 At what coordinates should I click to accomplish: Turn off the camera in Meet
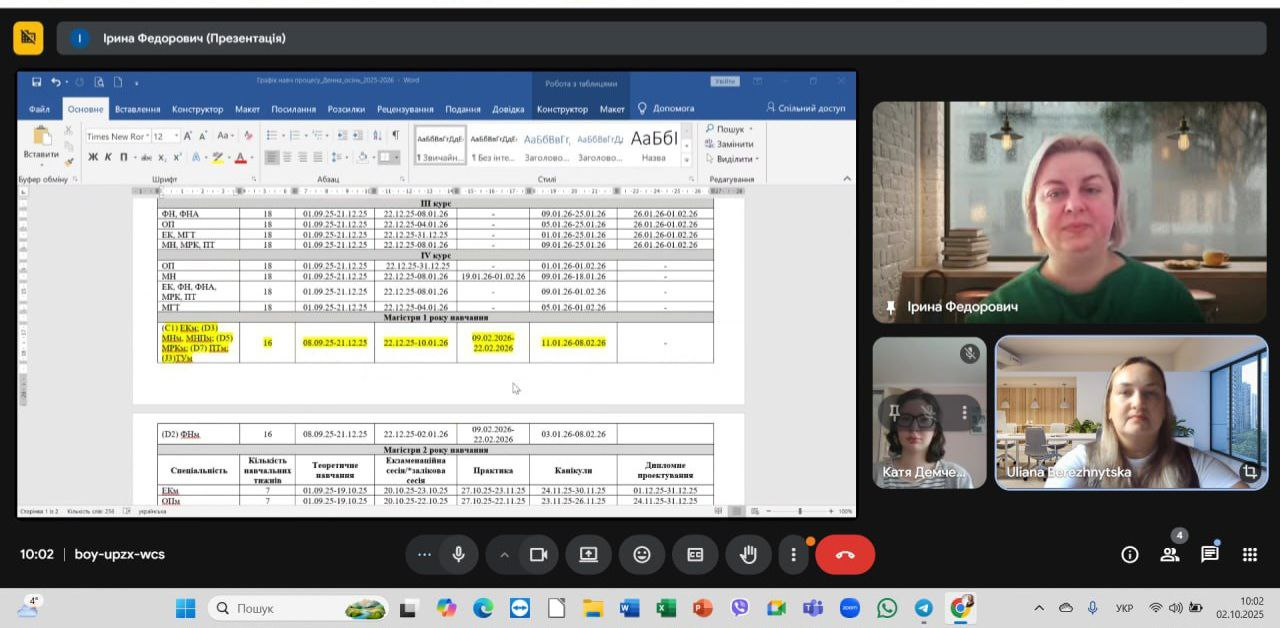point(540,555)
